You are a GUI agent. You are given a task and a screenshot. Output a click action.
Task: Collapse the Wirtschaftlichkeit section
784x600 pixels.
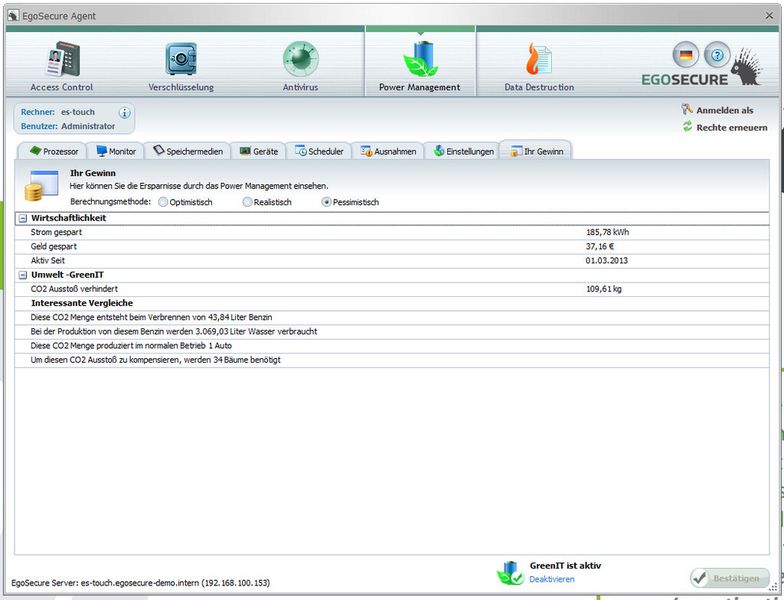(x=22, y=218)
